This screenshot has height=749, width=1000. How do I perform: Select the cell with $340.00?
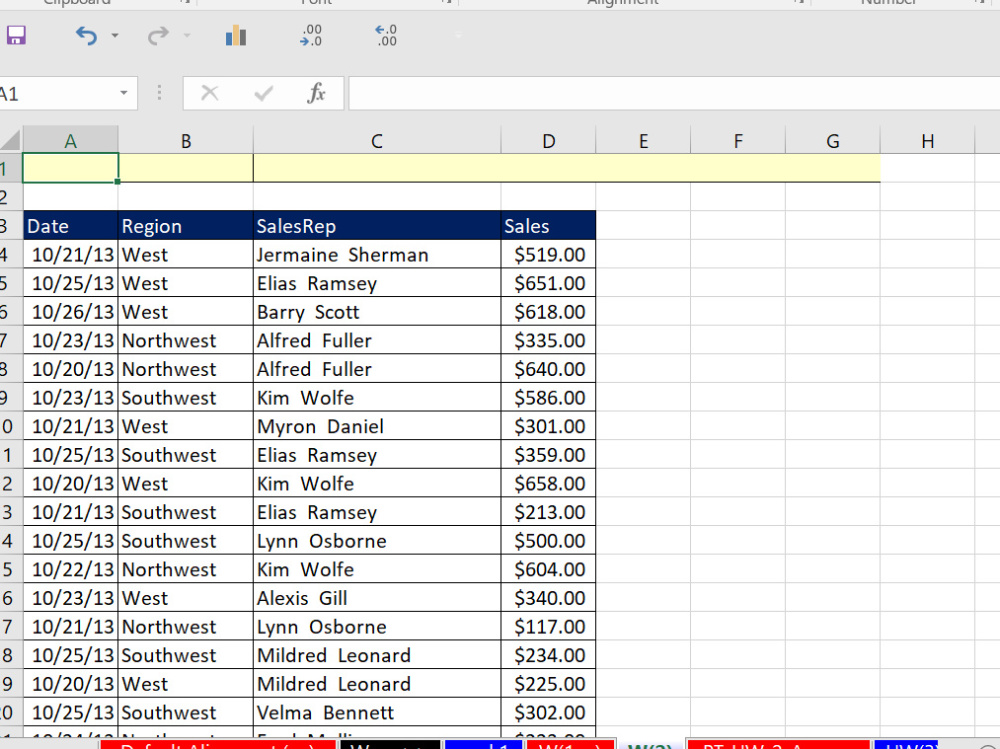548,598
